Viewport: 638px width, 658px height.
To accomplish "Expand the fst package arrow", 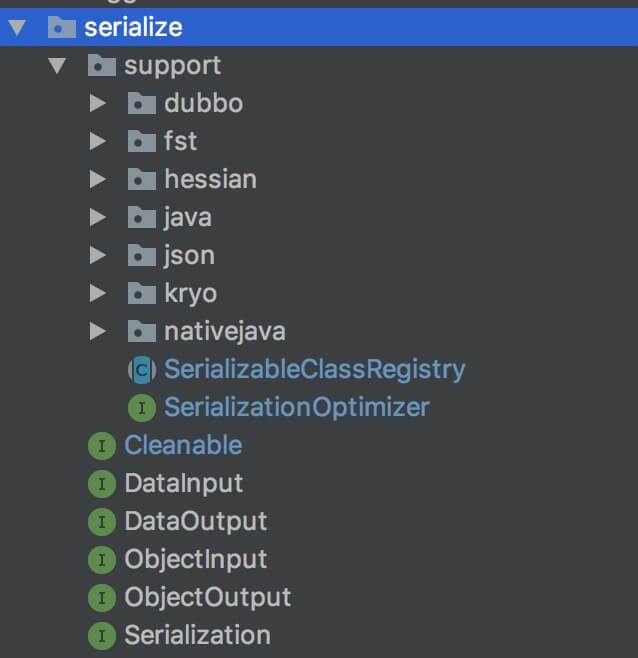I will point(97,141).
